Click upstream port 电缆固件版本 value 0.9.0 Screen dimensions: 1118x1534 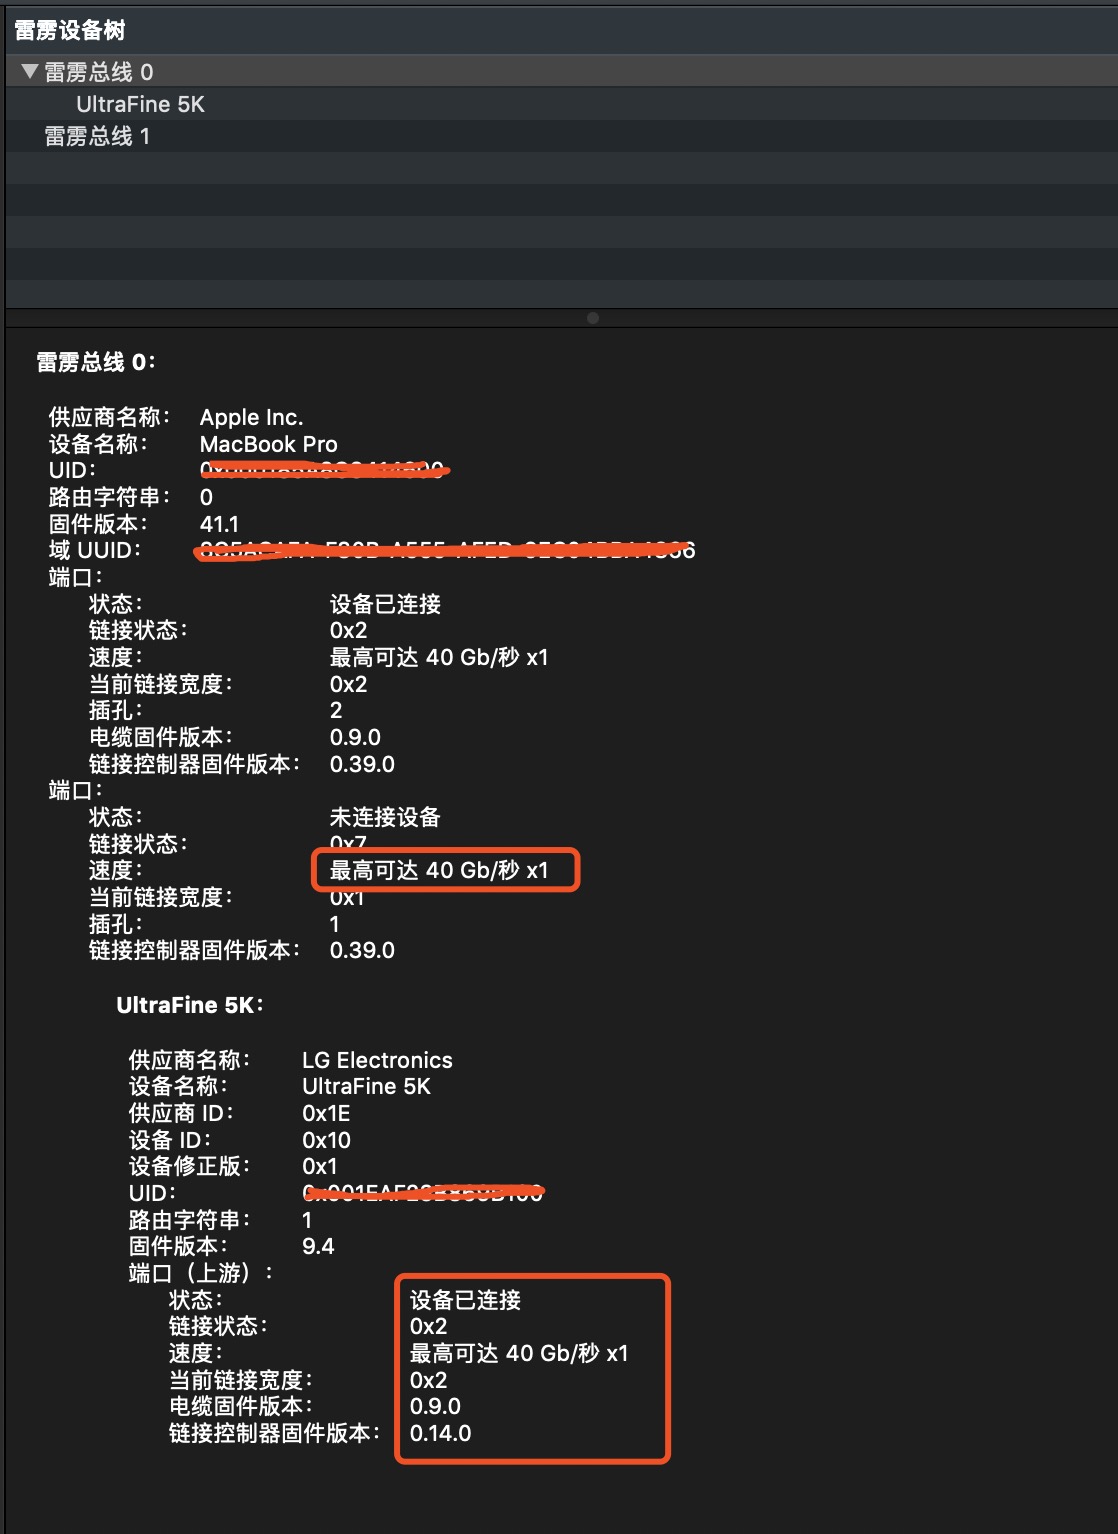tap(435, 1406)
